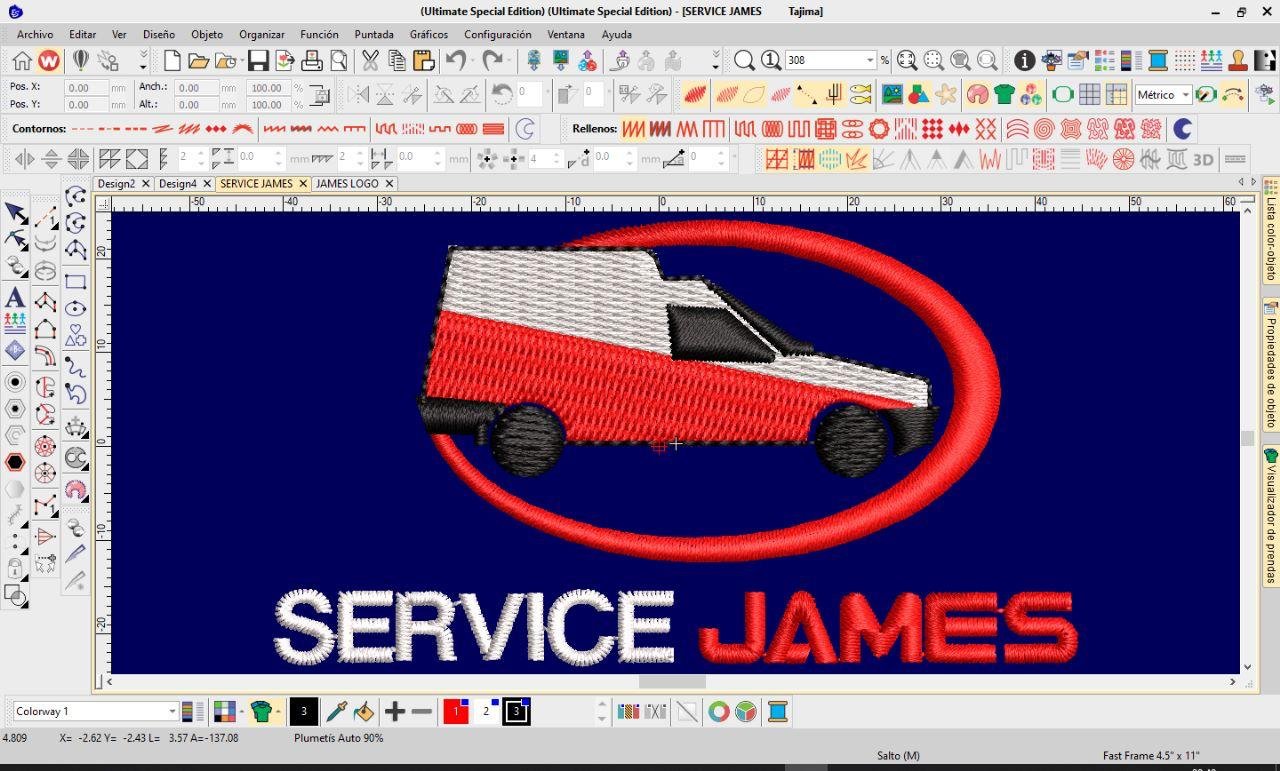The width and height of the screenshot is (1280, 771).
Task: Expand the Métrico units dropdown
Action: pos(1185,95)
